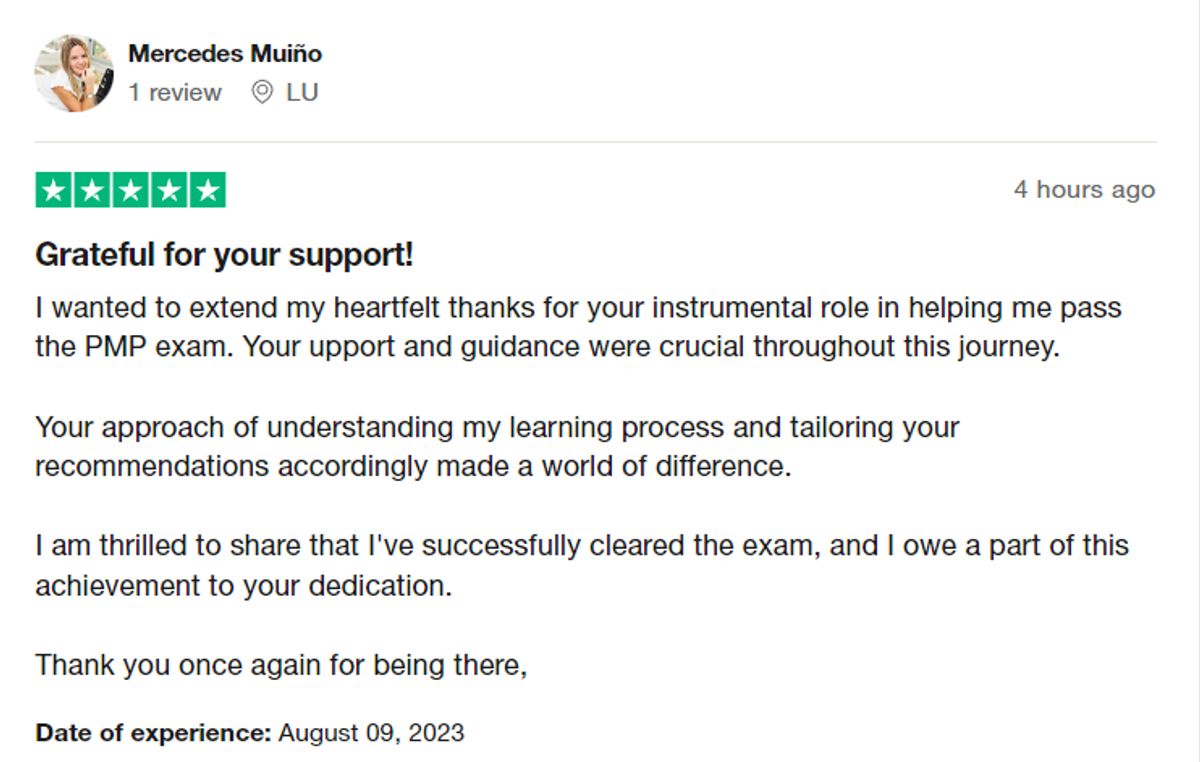This screenshot has width=1200, height=762.
Task: Open the Mercedes Muiño reviewer profile name
Action: tap(225, 53)
